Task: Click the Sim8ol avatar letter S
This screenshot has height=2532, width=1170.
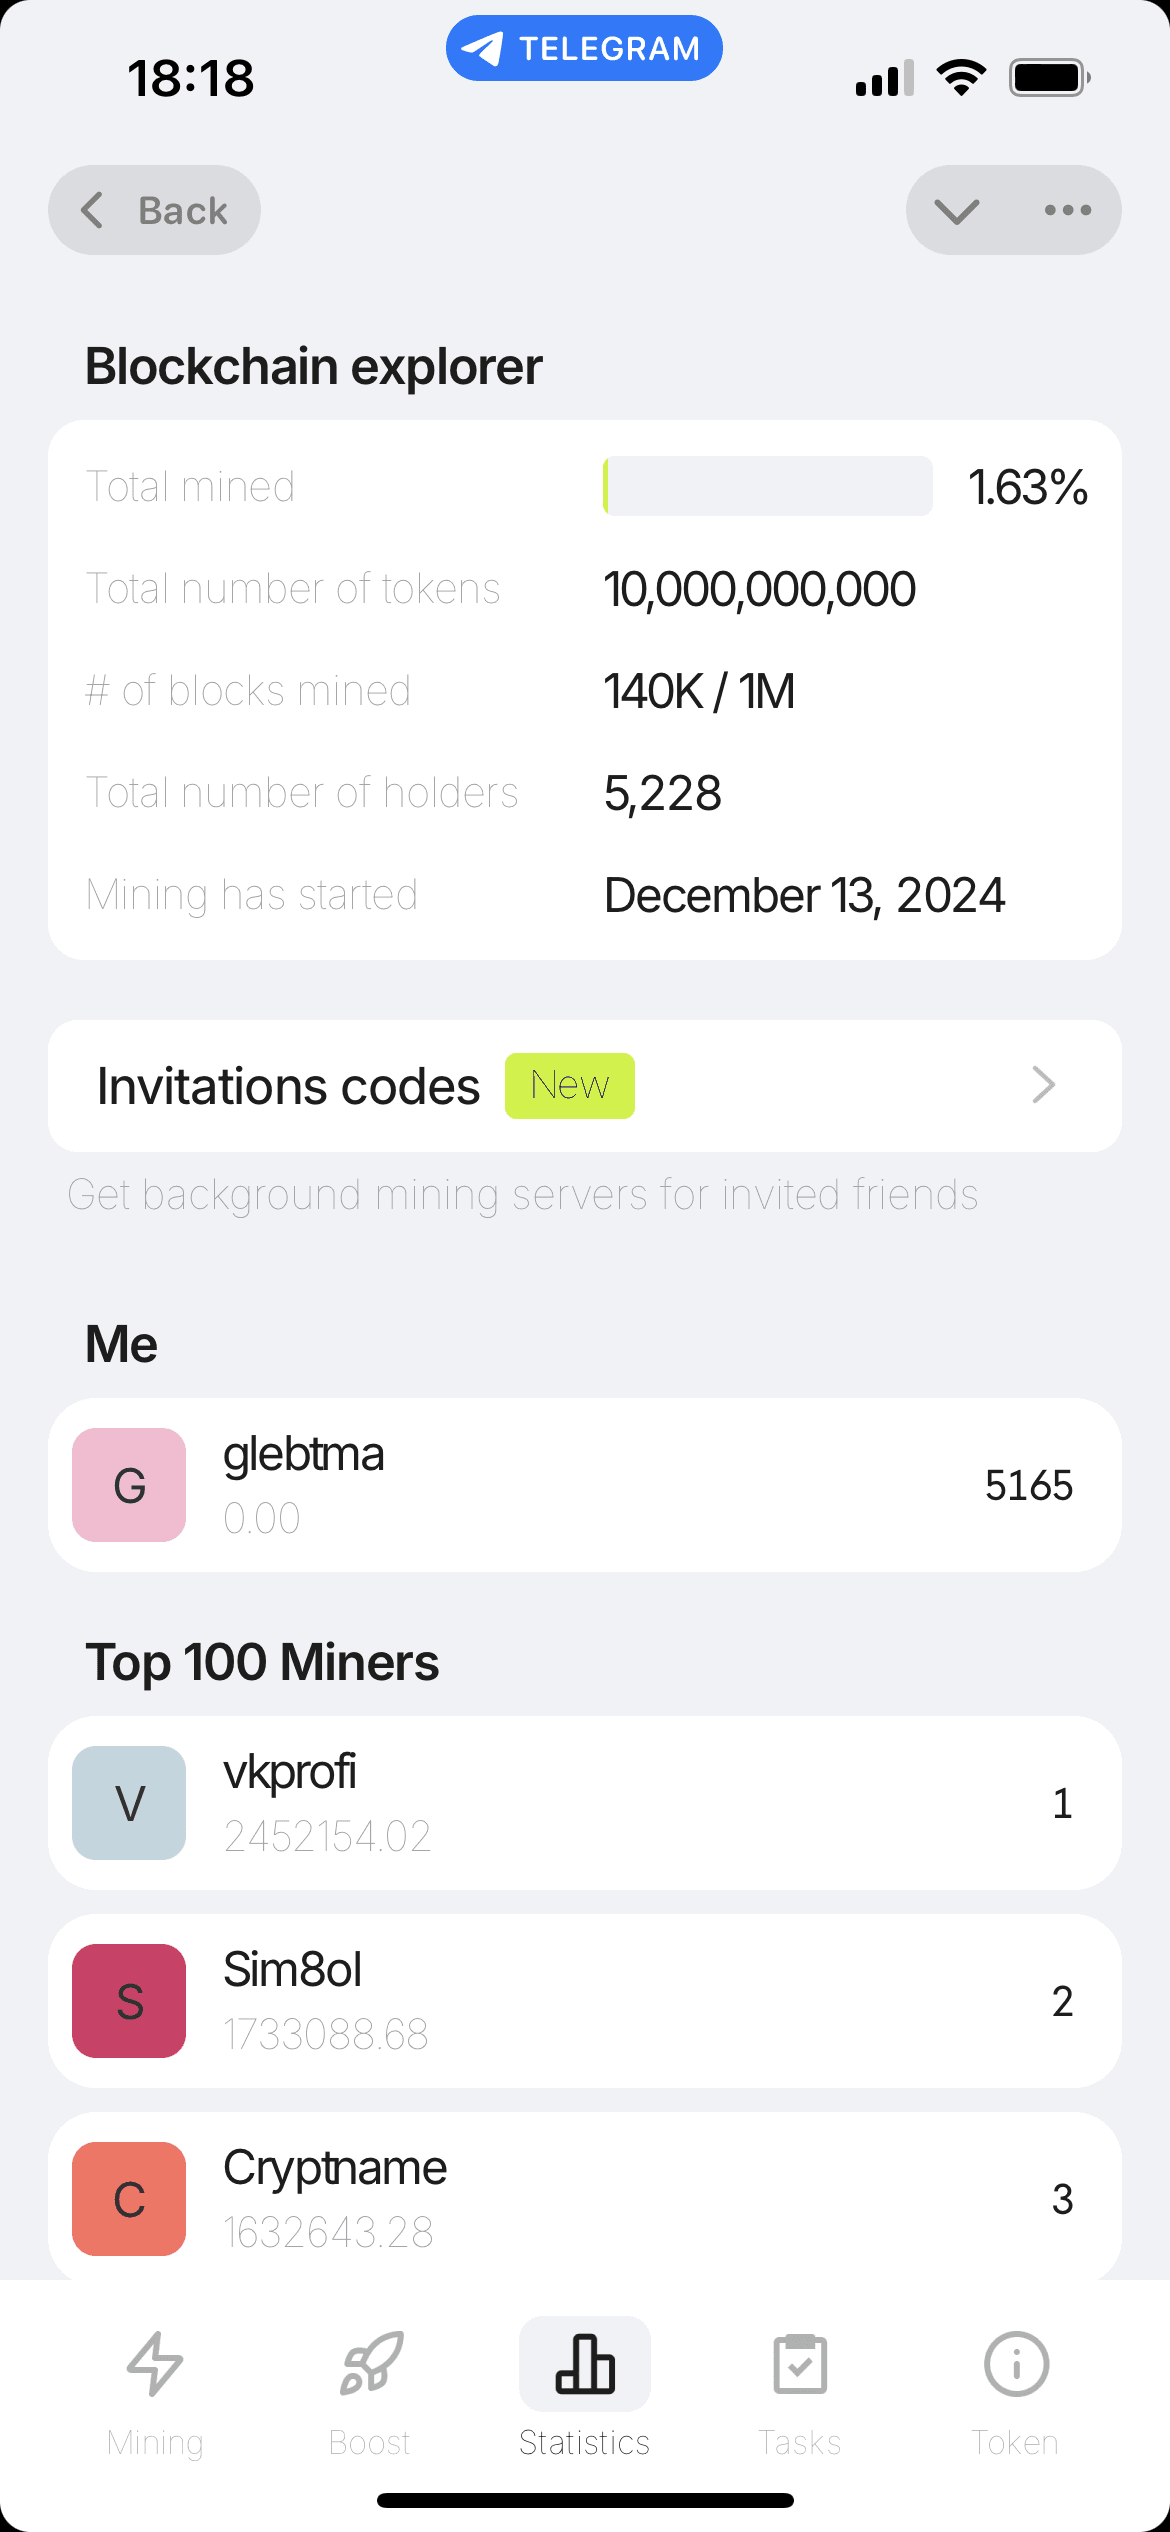Action: 129,2001
